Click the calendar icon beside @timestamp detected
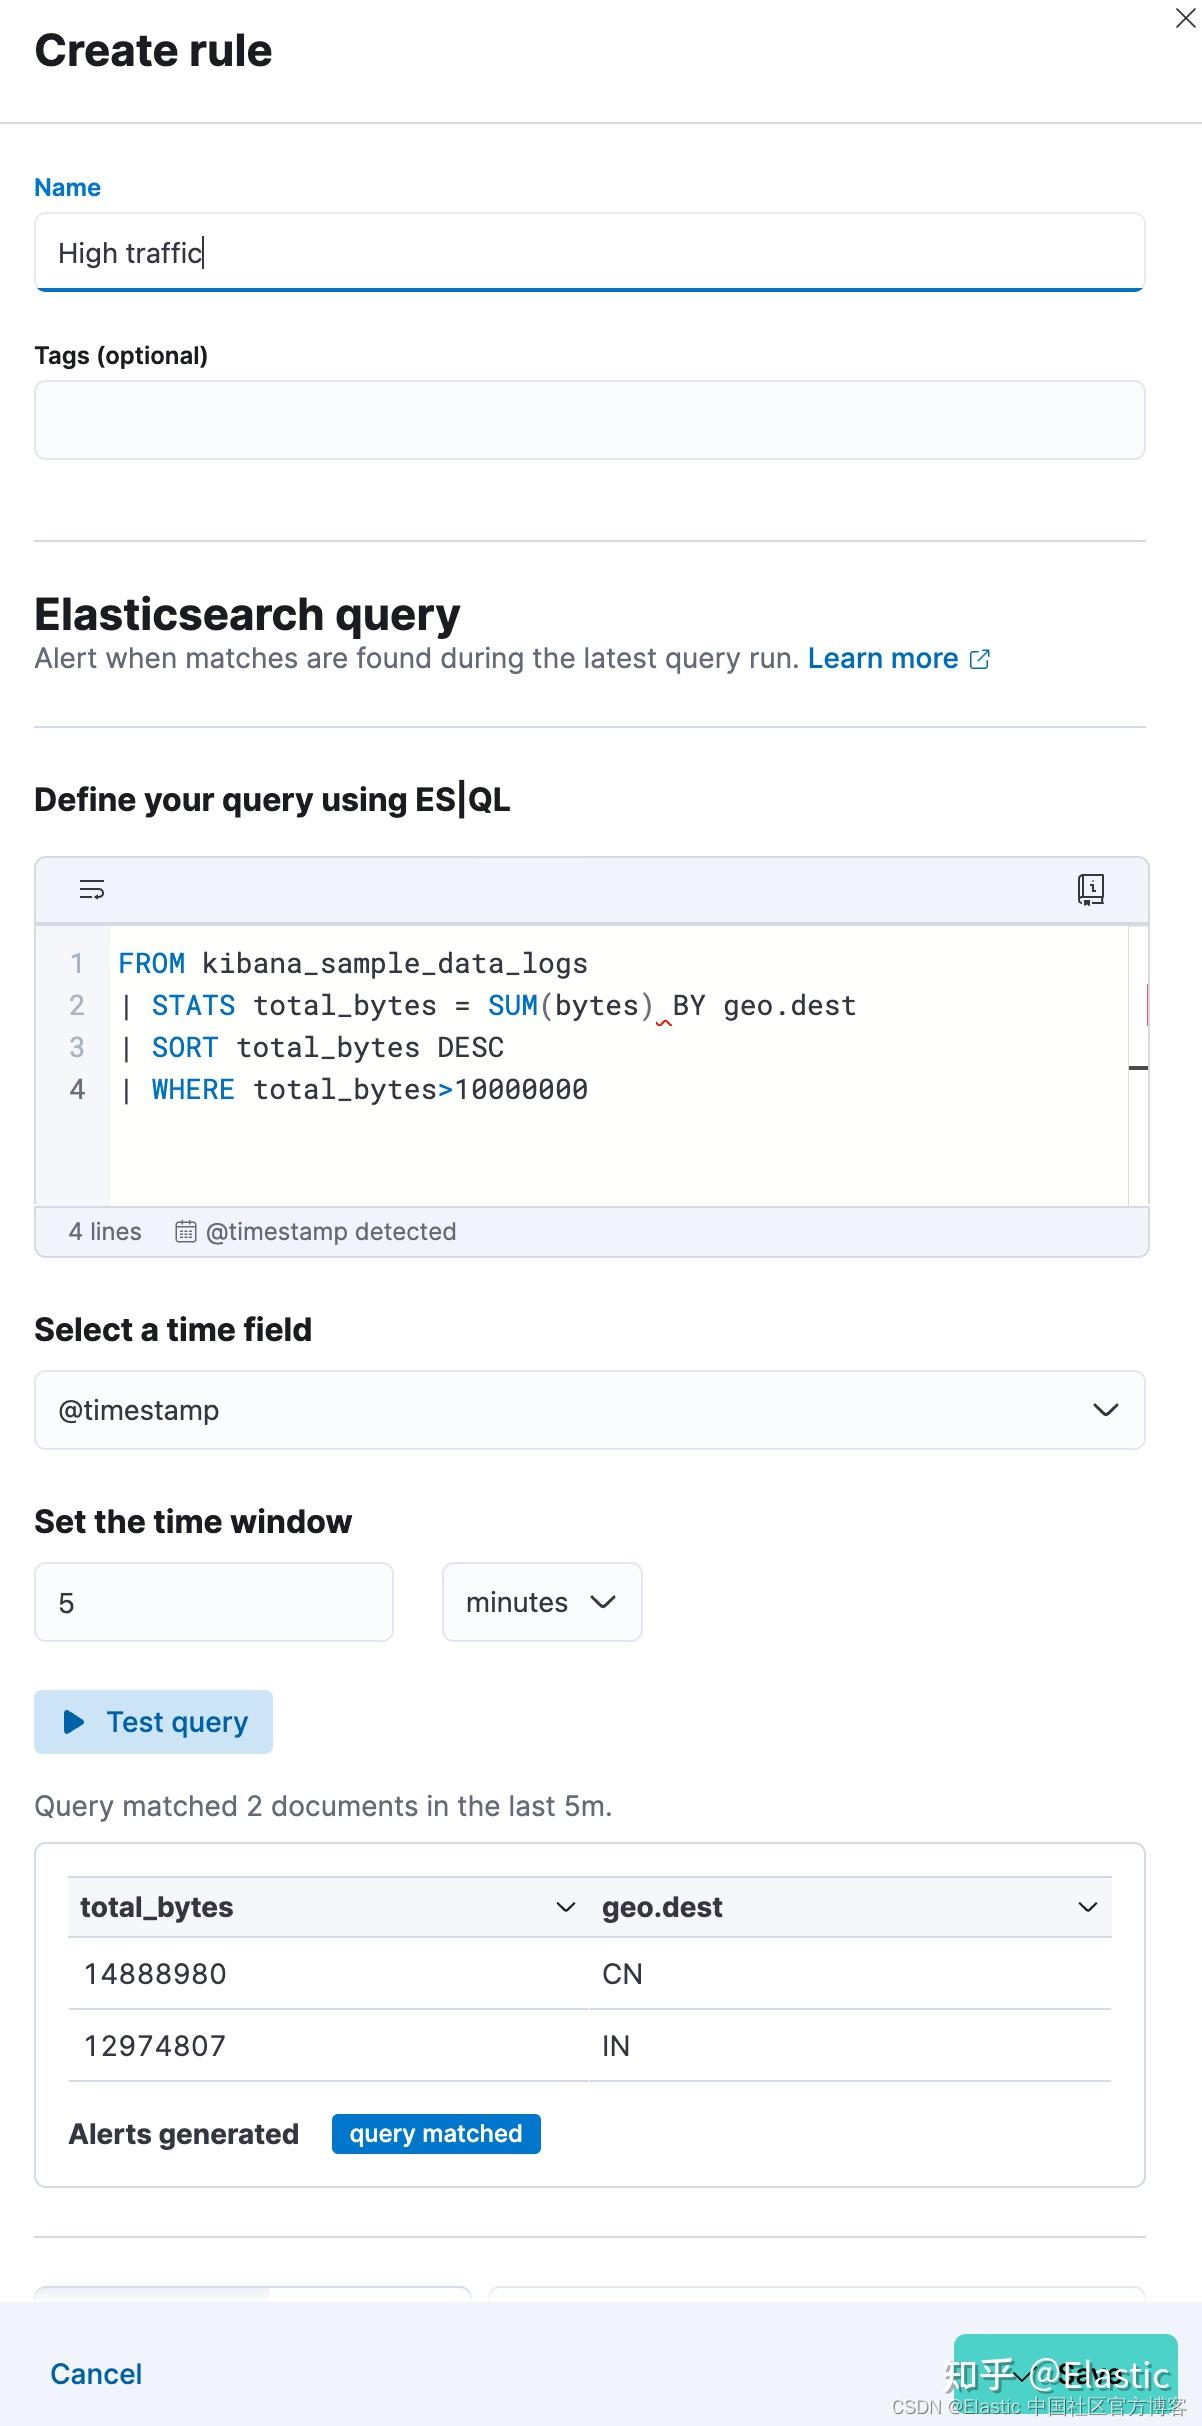The width and height of the screenshot is (1202, 2426). tap(185, 1231)
